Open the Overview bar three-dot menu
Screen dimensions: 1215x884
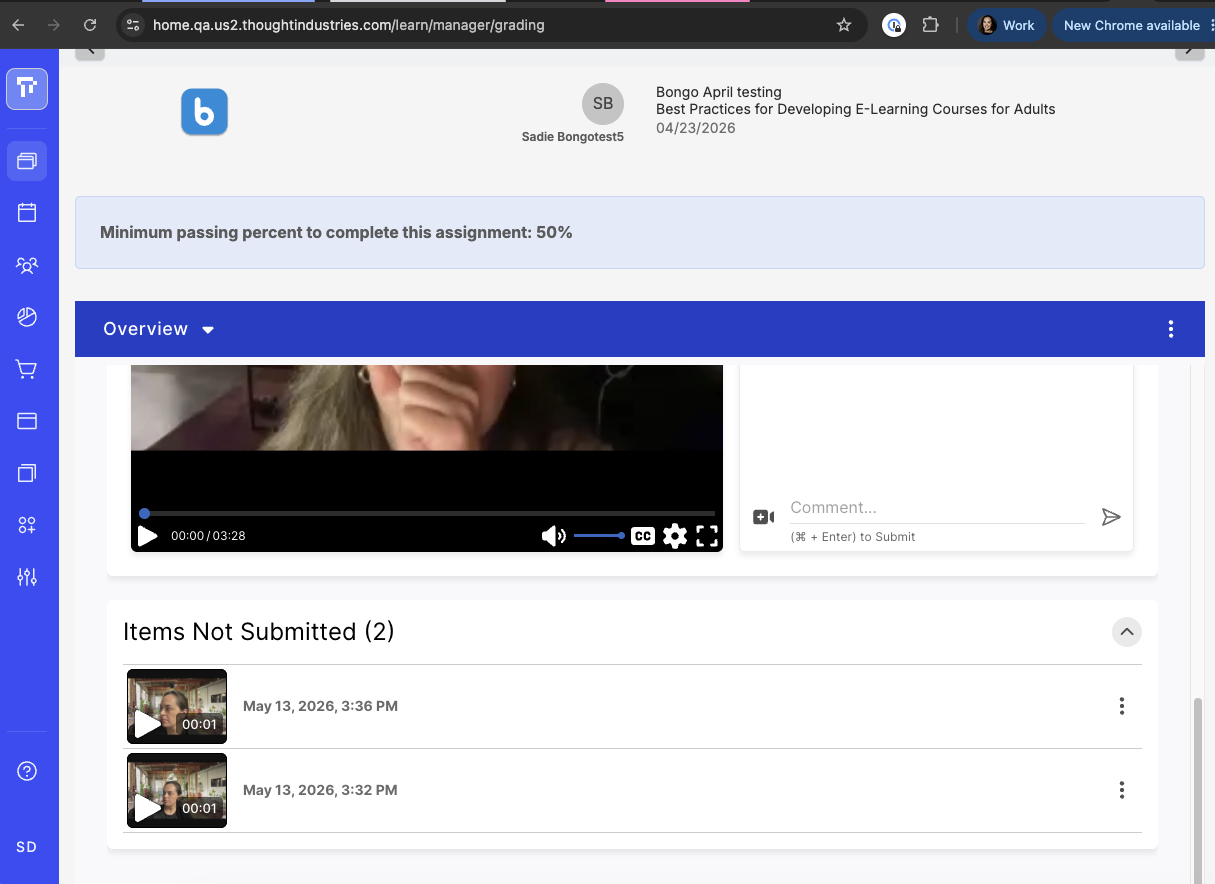tap(1171, 329)
